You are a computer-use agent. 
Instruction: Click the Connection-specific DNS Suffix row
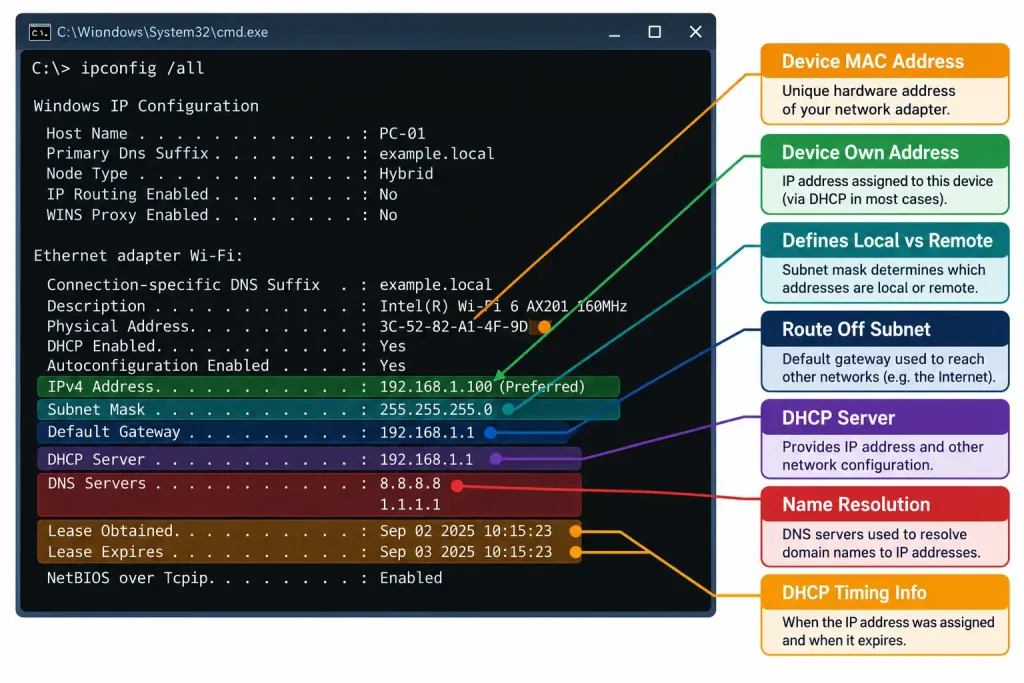tap(269, 285)
